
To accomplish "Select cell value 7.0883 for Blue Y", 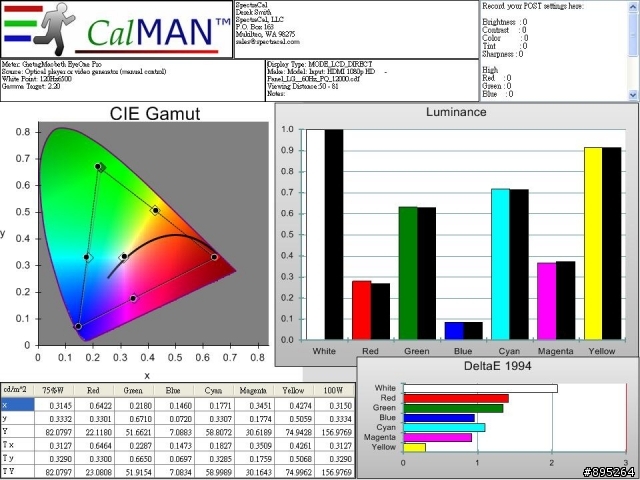I will tap(173, 432).
